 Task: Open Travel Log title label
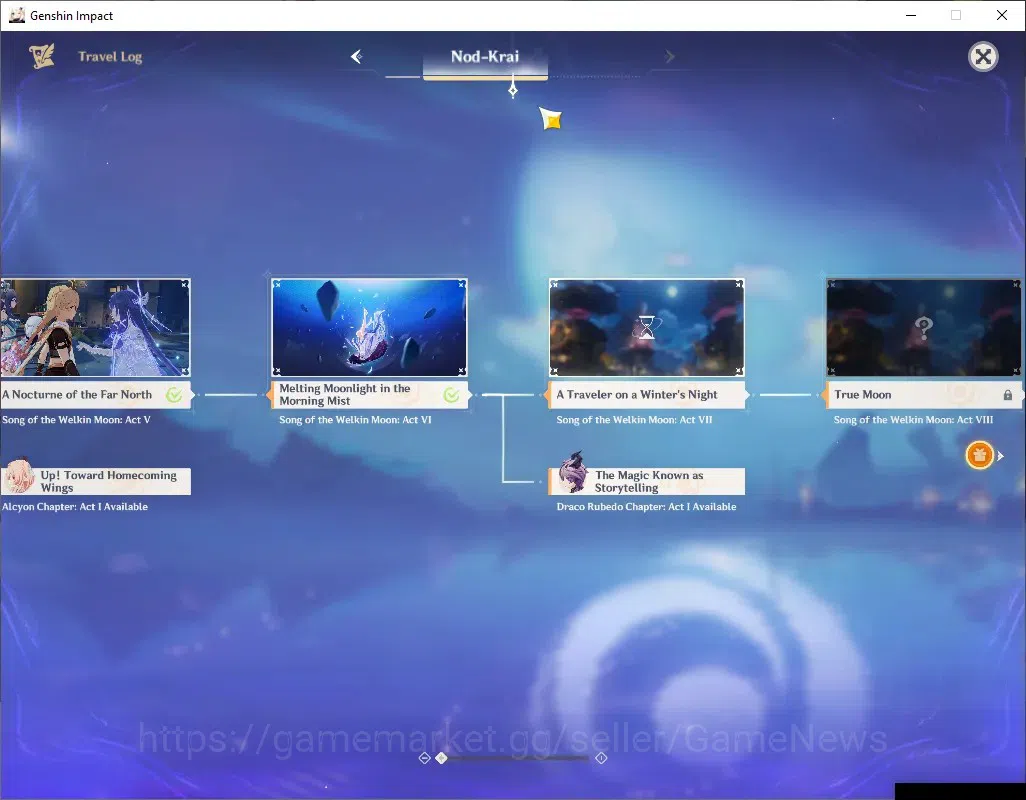(110, 57)
